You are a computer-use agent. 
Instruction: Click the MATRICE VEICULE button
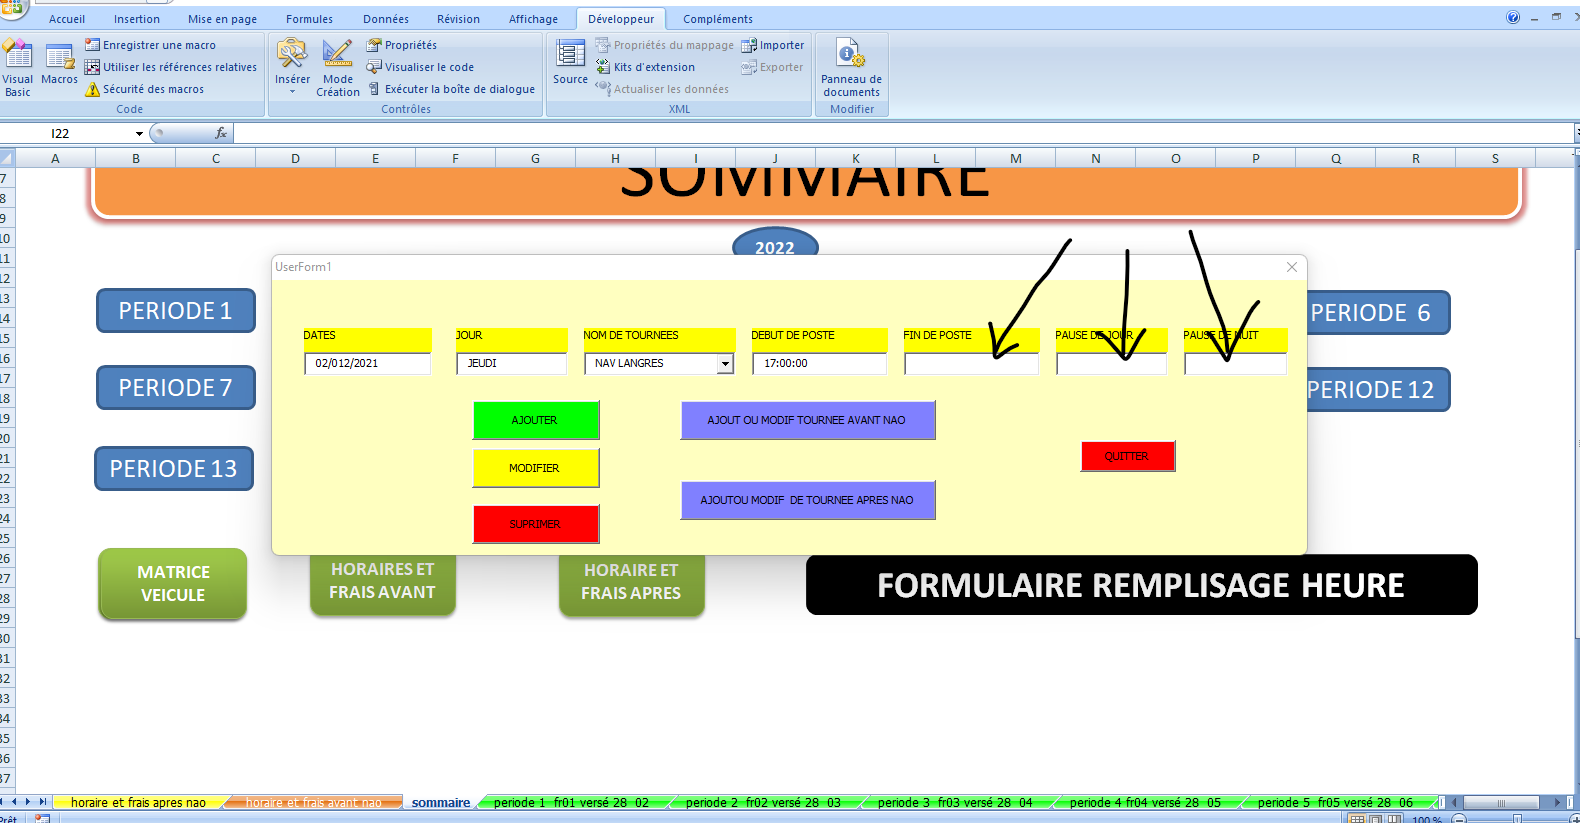(x=173, y=583)
